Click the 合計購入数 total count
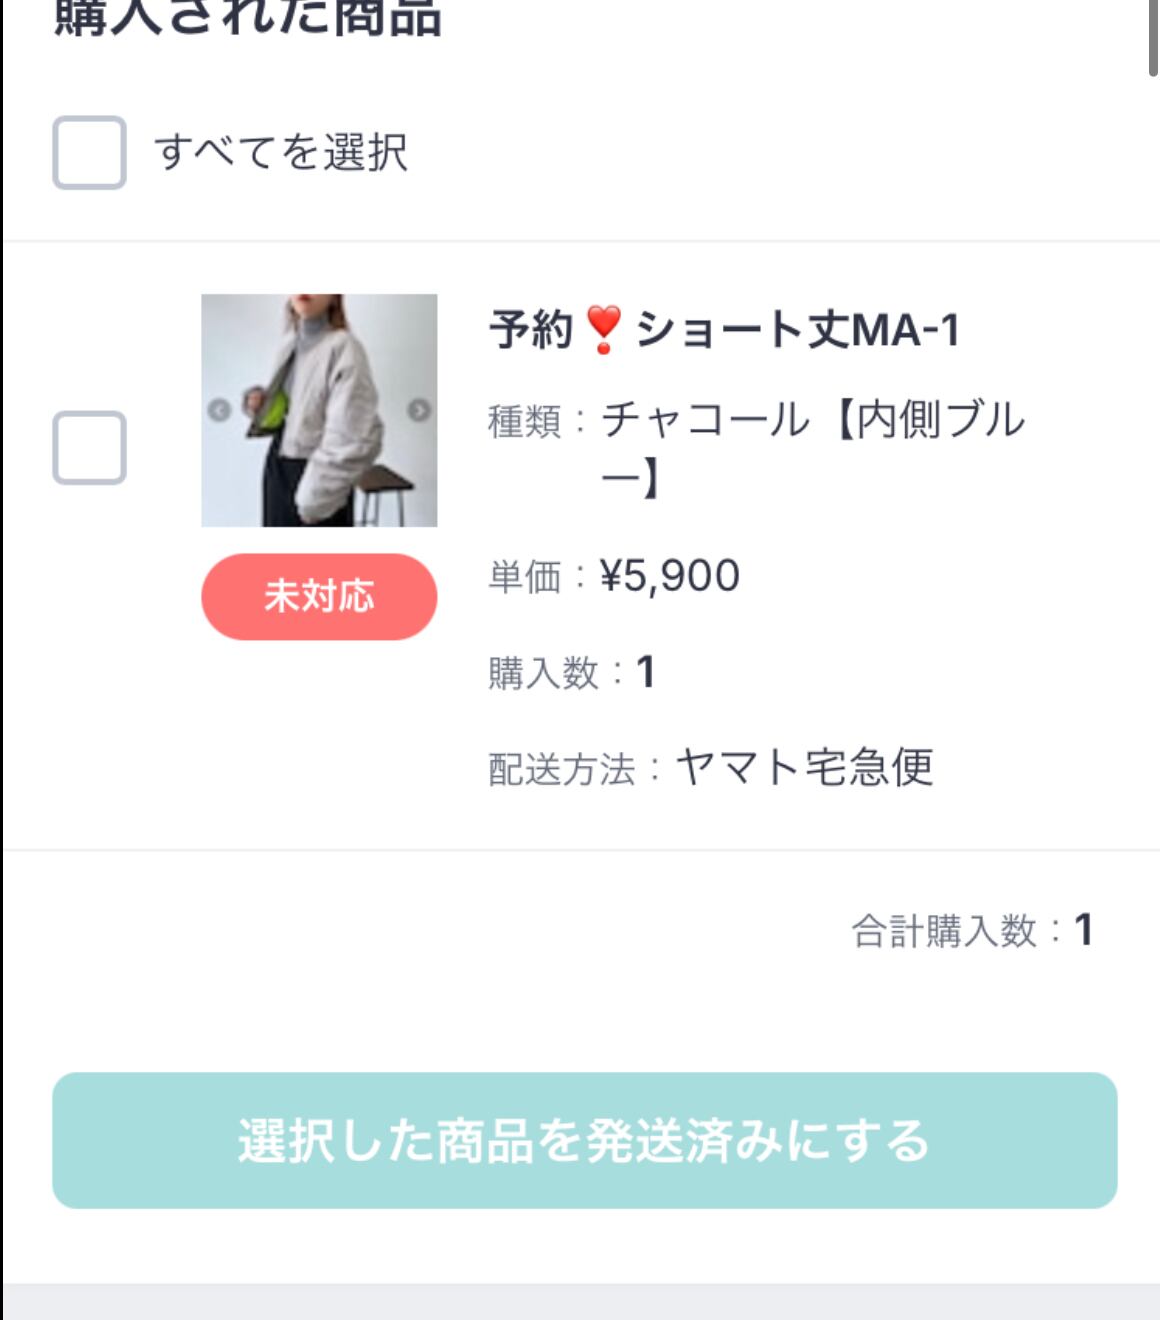The image size is (1160, 1320). pos(1083,930)
